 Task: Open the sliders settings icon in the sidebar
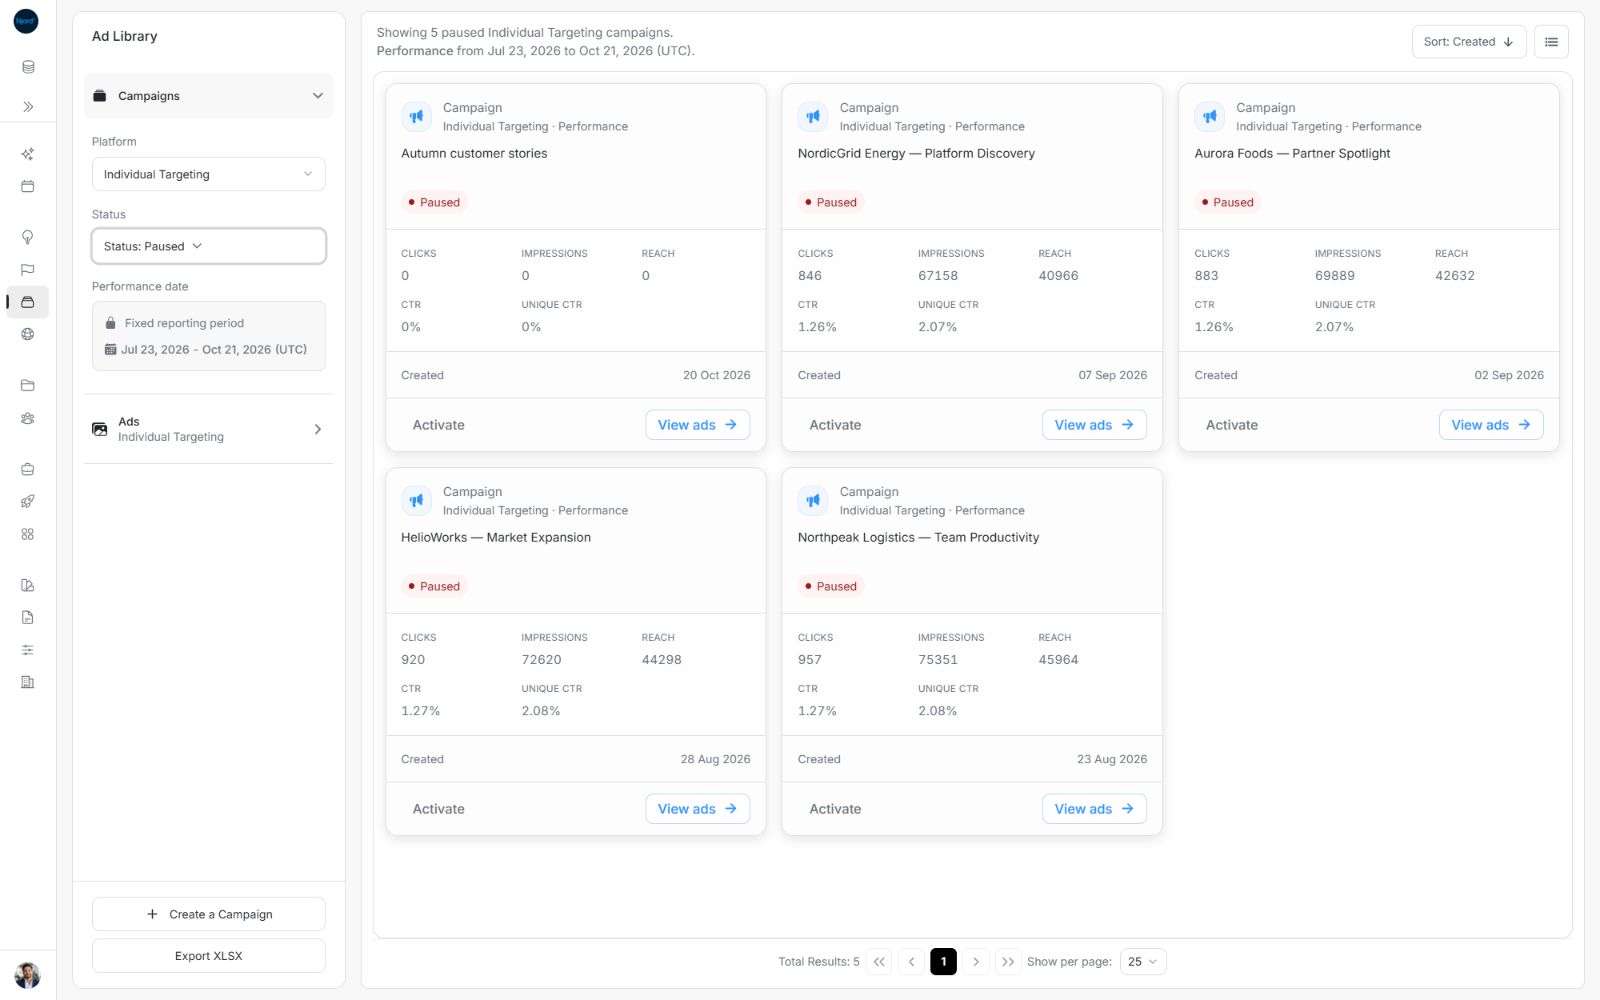point(28,650)
